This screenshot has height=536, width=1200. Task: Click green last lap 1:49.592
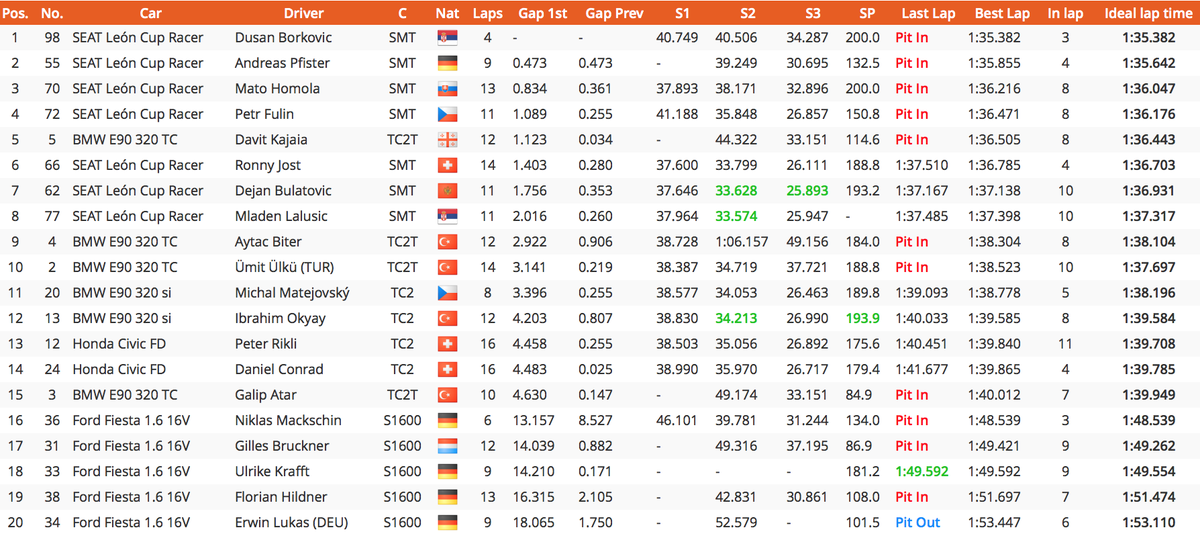click(923, 471)
